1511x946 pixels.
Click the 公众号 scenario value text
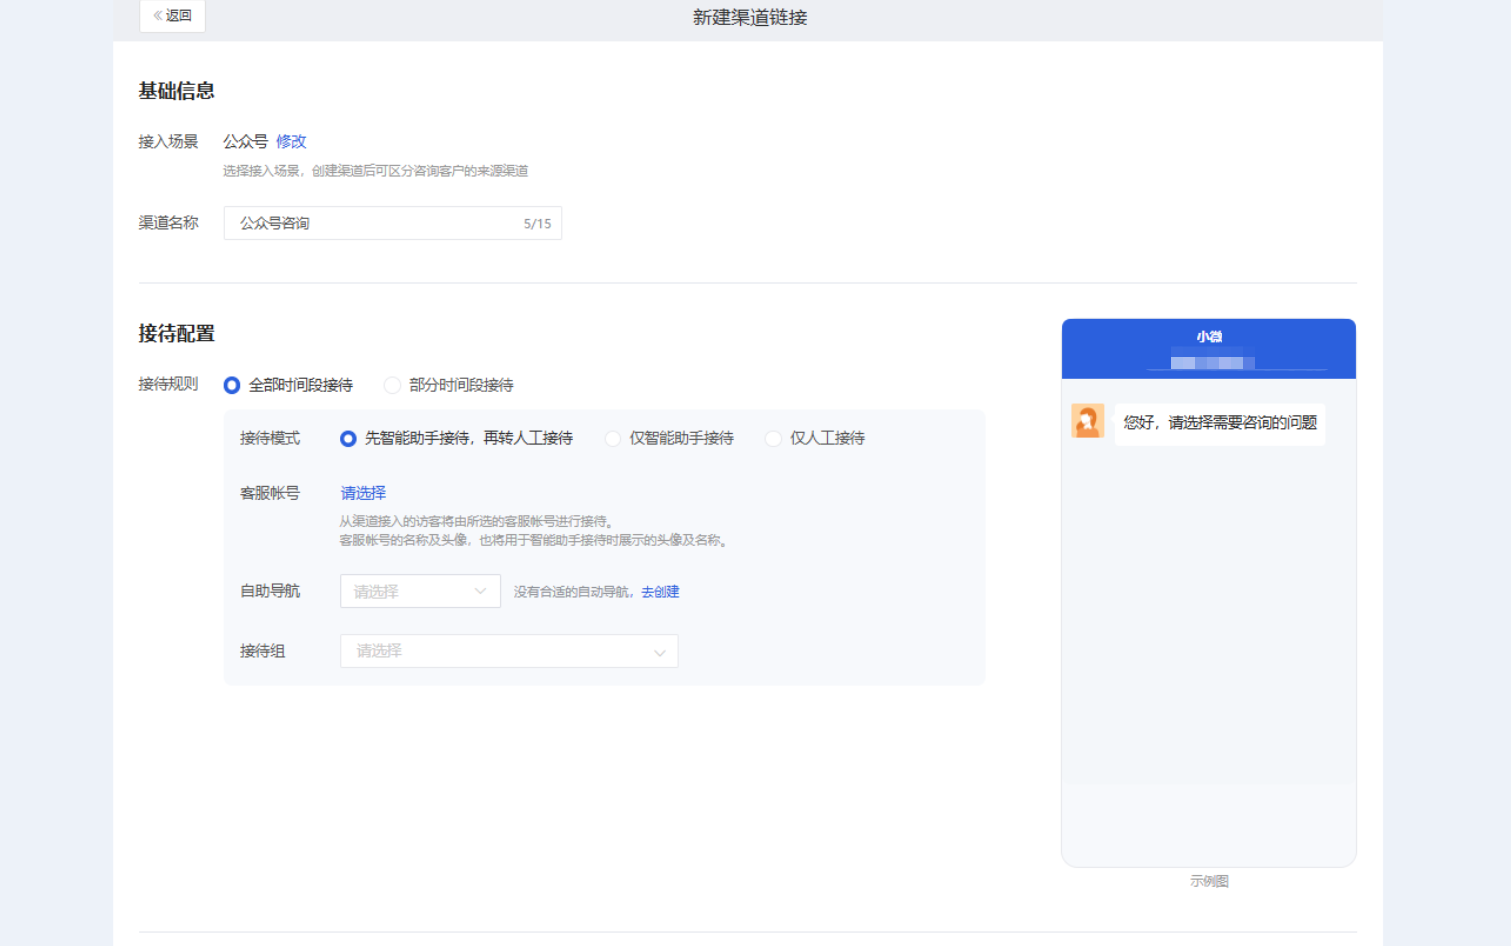click(x=245, y=142)
